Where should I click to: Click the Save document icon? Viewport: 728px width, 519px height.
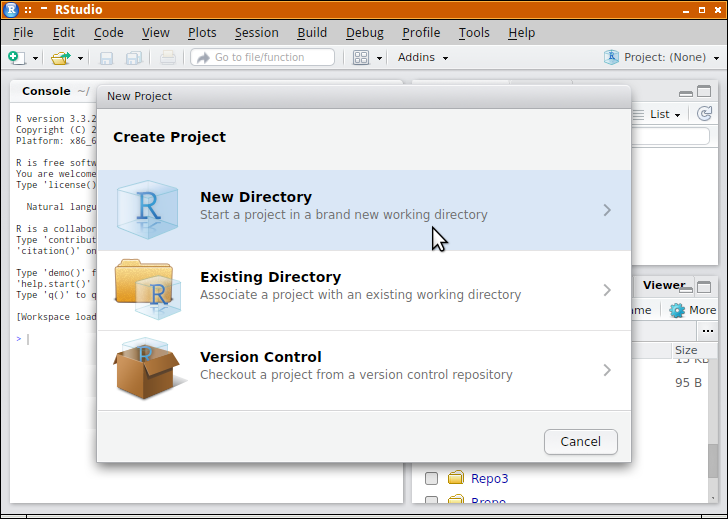coord(106,58)
